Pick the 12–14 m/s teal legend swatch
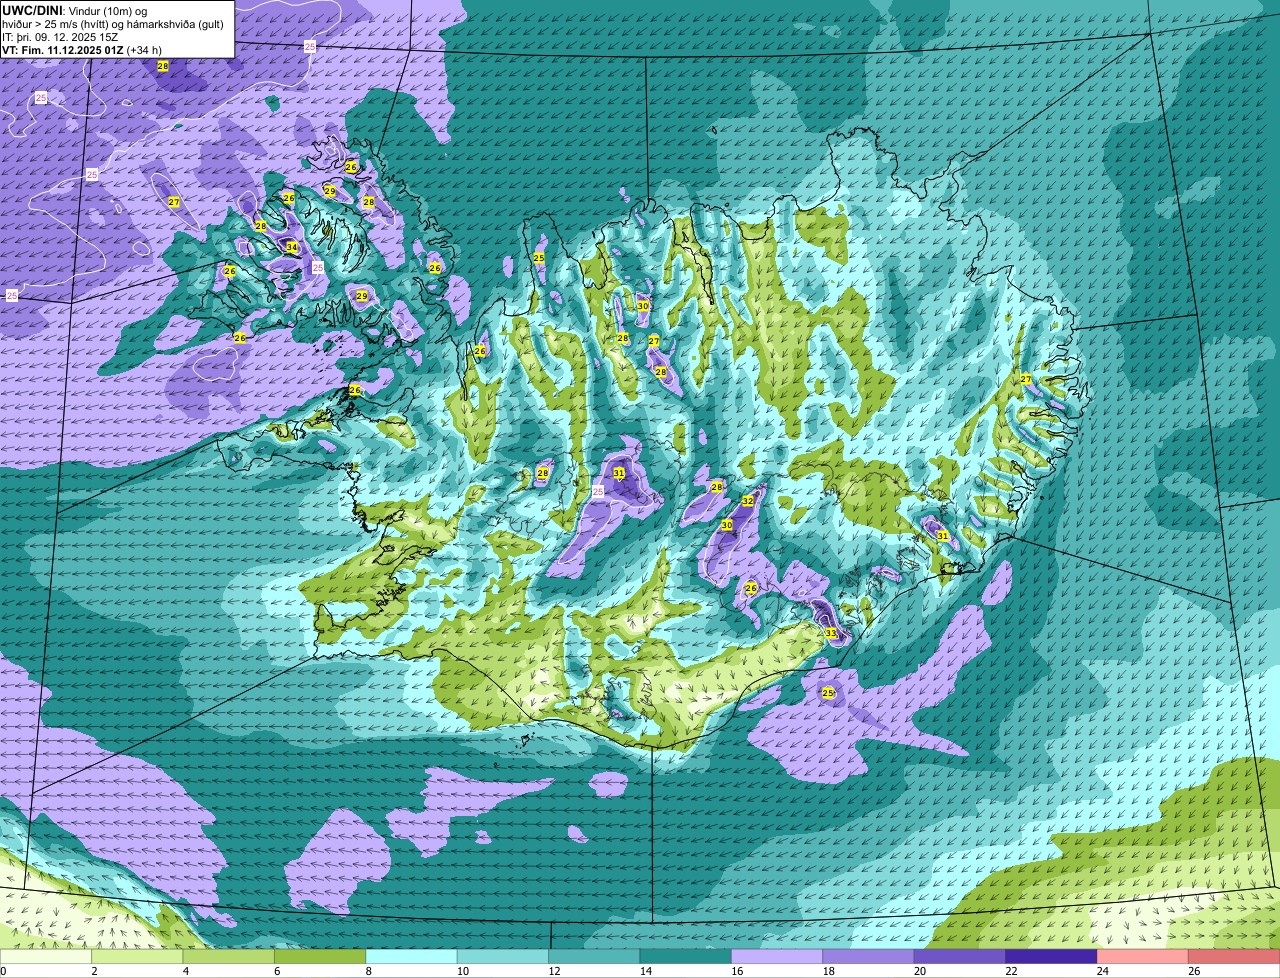The height and width of the screenshot is (978, 1280). click(594, 956)
